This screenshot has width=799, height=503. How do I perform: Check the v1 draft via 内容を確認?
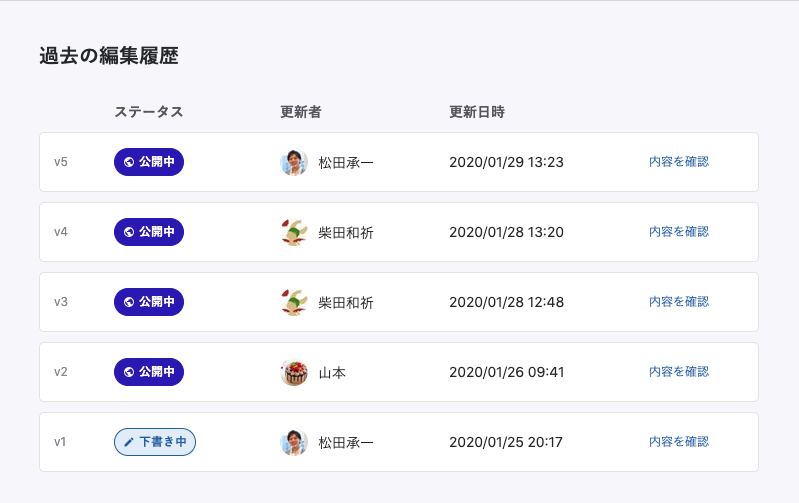[679, 442]
